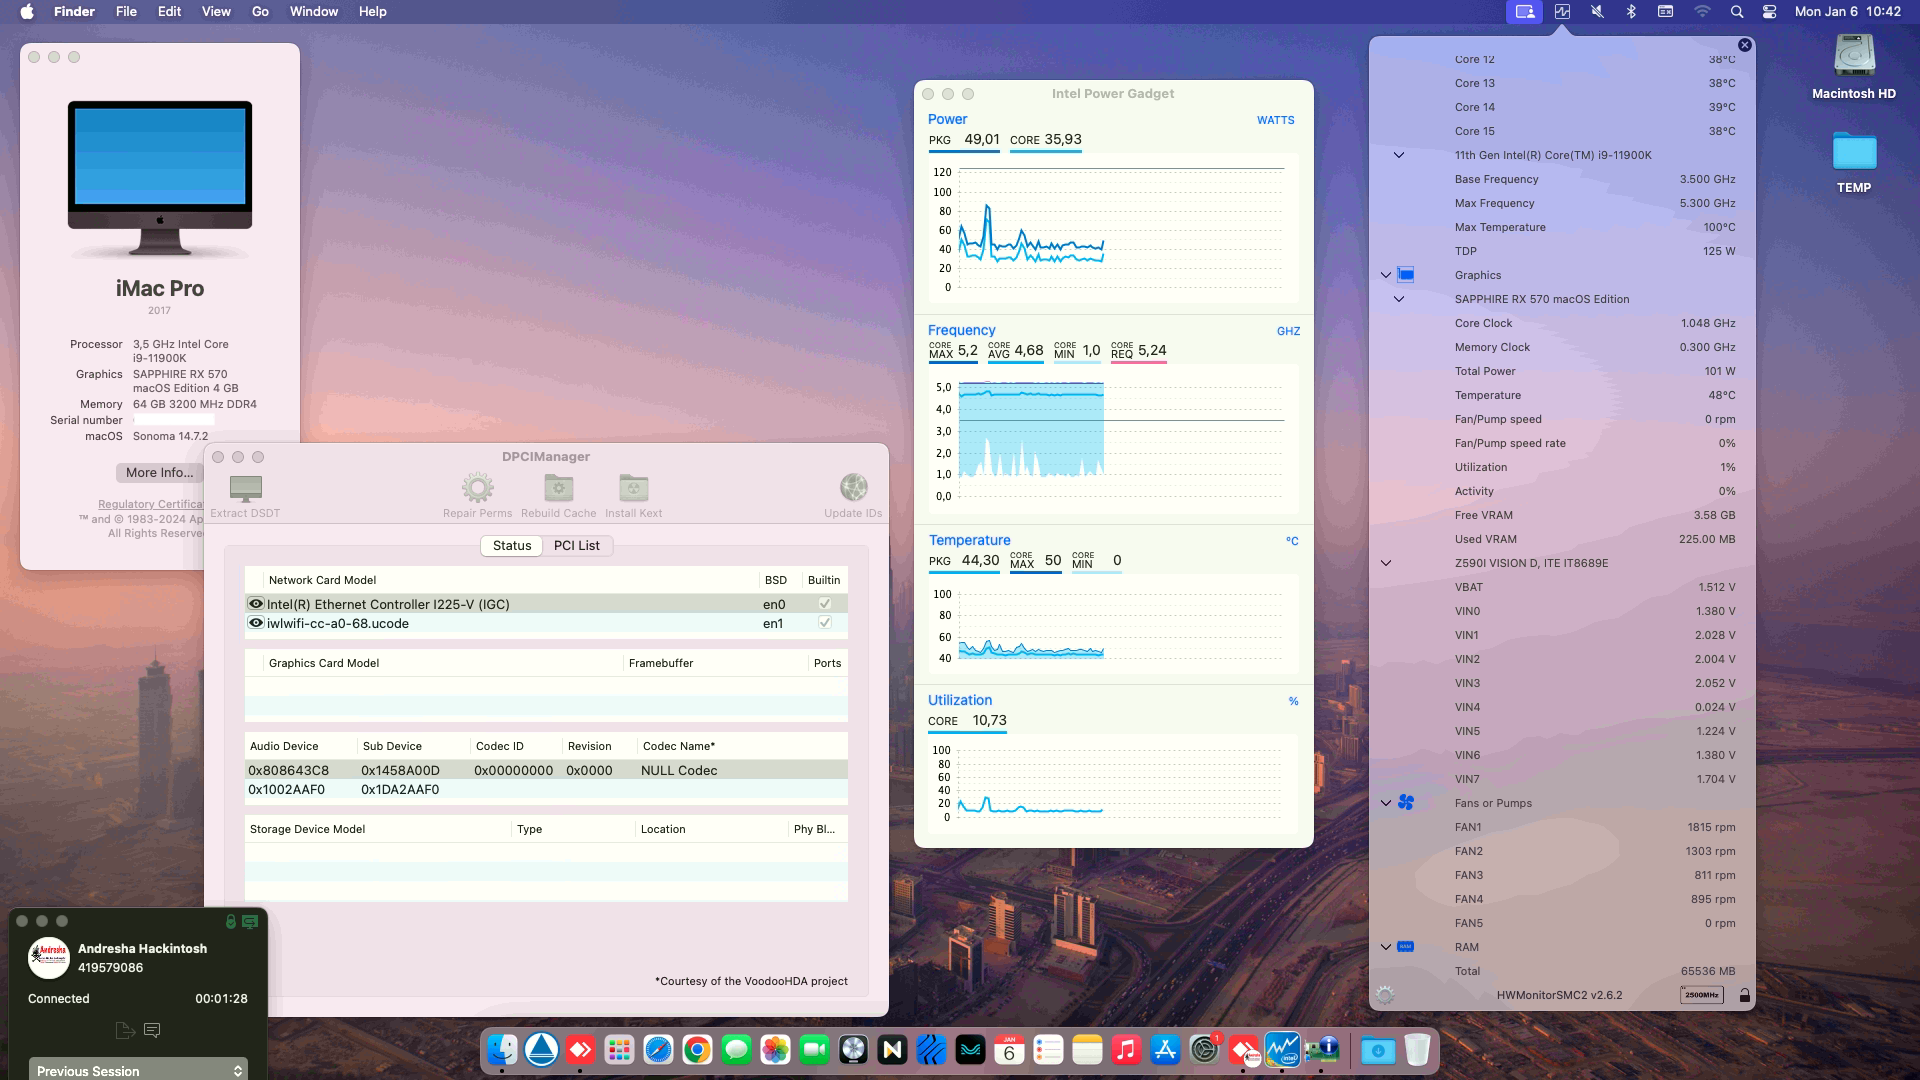This screenshot has height=1080, width=1920.
Task: Open the File menu
Action: (x=126, y=12)
